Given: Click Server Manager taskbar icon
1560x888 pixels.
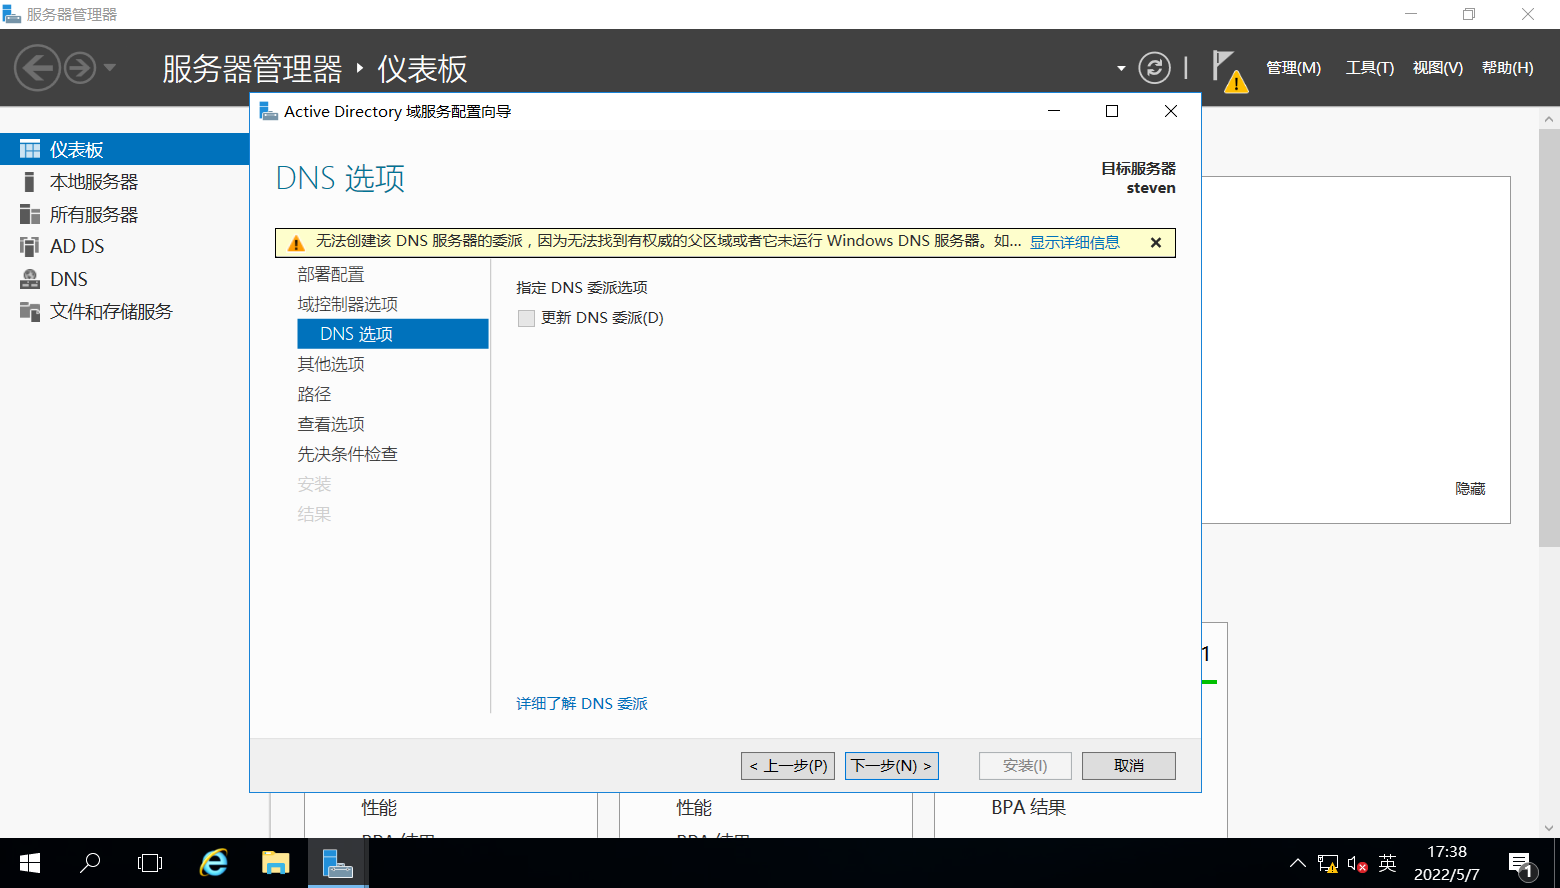Looking at the screenshot, I should coord(338,863).
